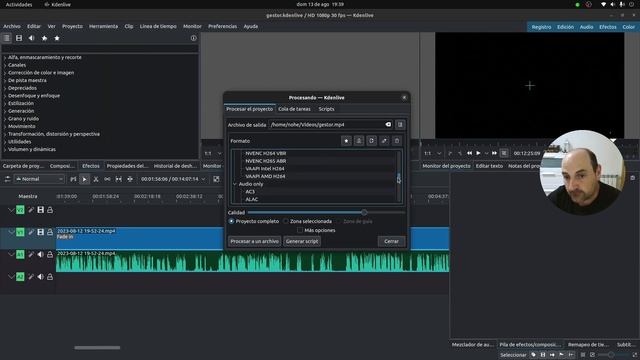640x360 pixels.
Task: Lock the V1 track
Action: 50,232
